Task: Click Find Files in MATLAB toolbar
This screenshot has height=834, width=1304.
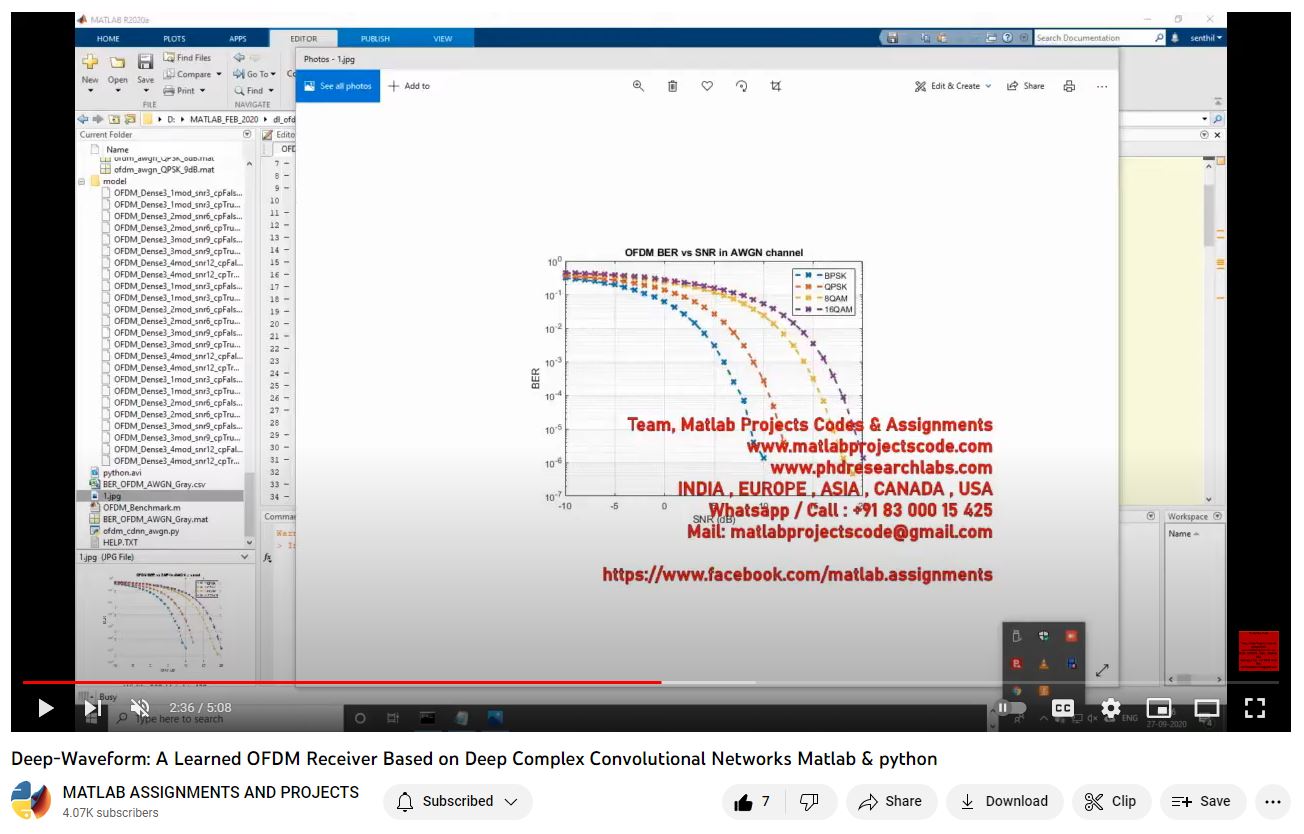Action: pyautogui.click(x=187, y=58)
